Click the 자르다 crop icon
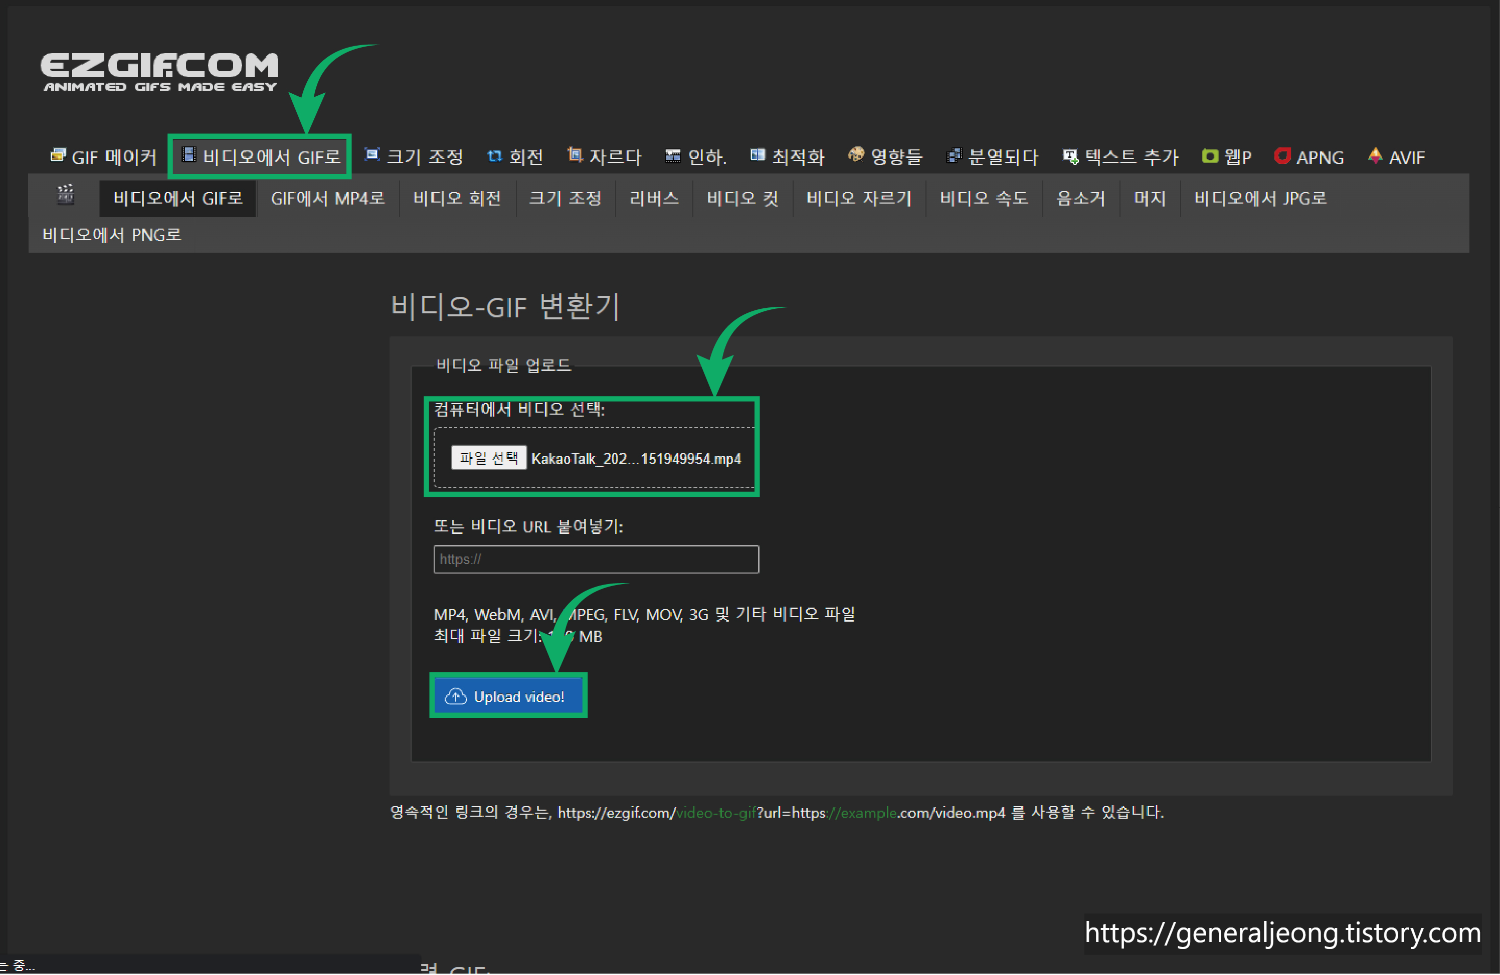 (x=575, y=155)
